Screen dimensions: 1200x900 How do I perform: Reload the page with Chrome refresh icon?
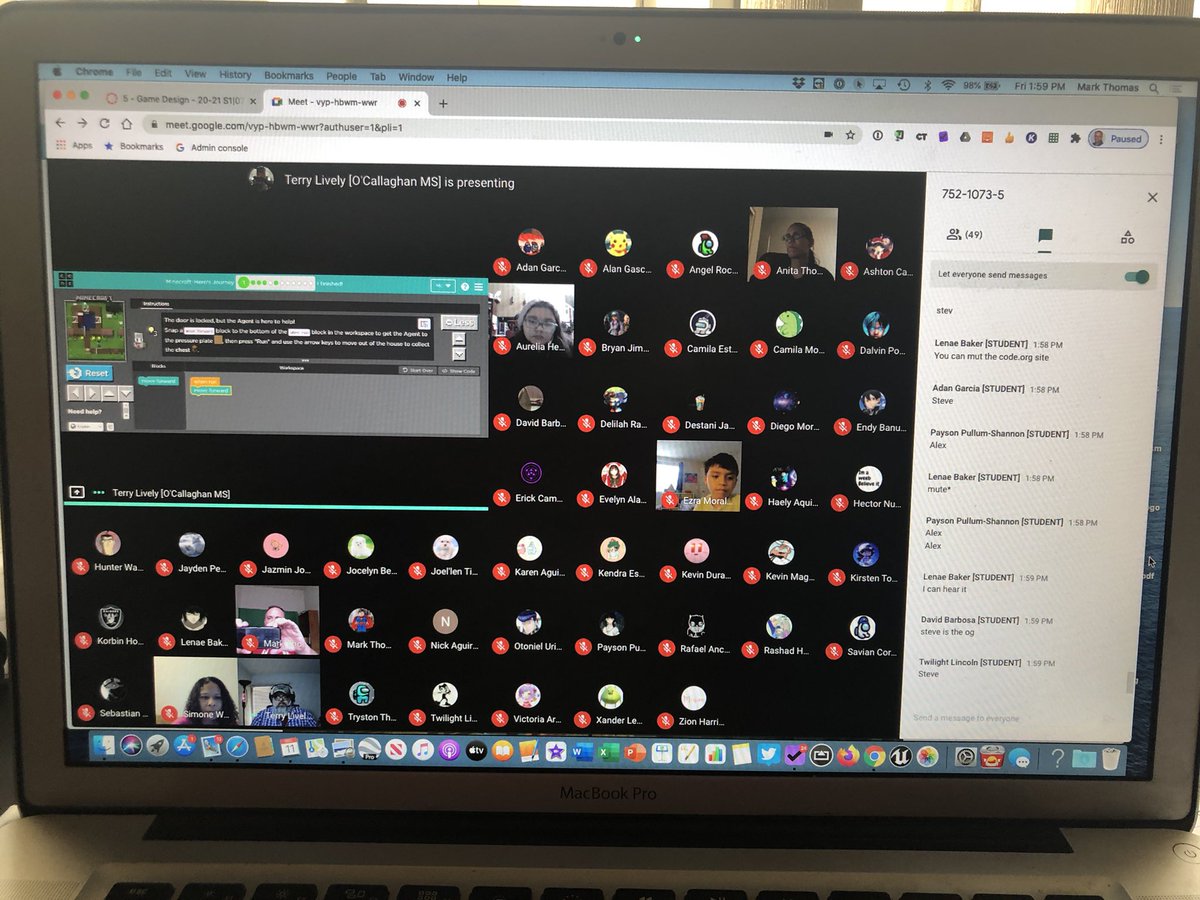[x=105, y=124]
